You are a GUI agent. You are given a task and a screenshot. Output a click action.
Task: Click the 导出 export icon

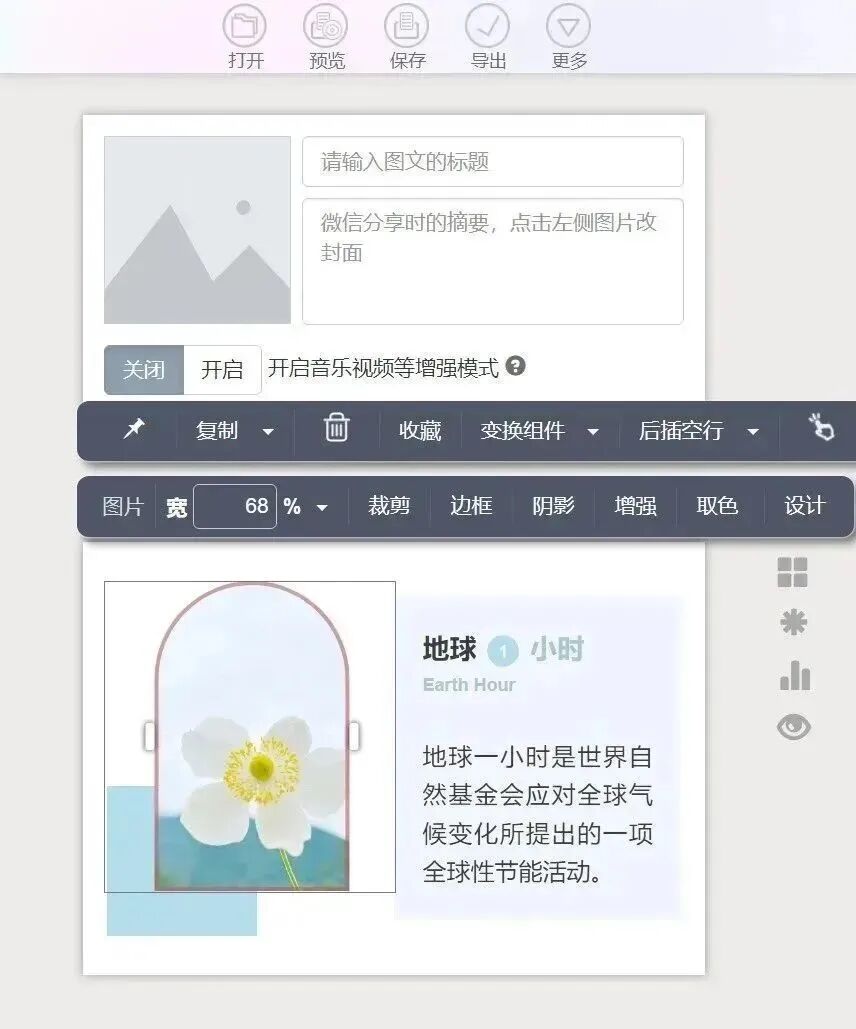click(487, 26)
